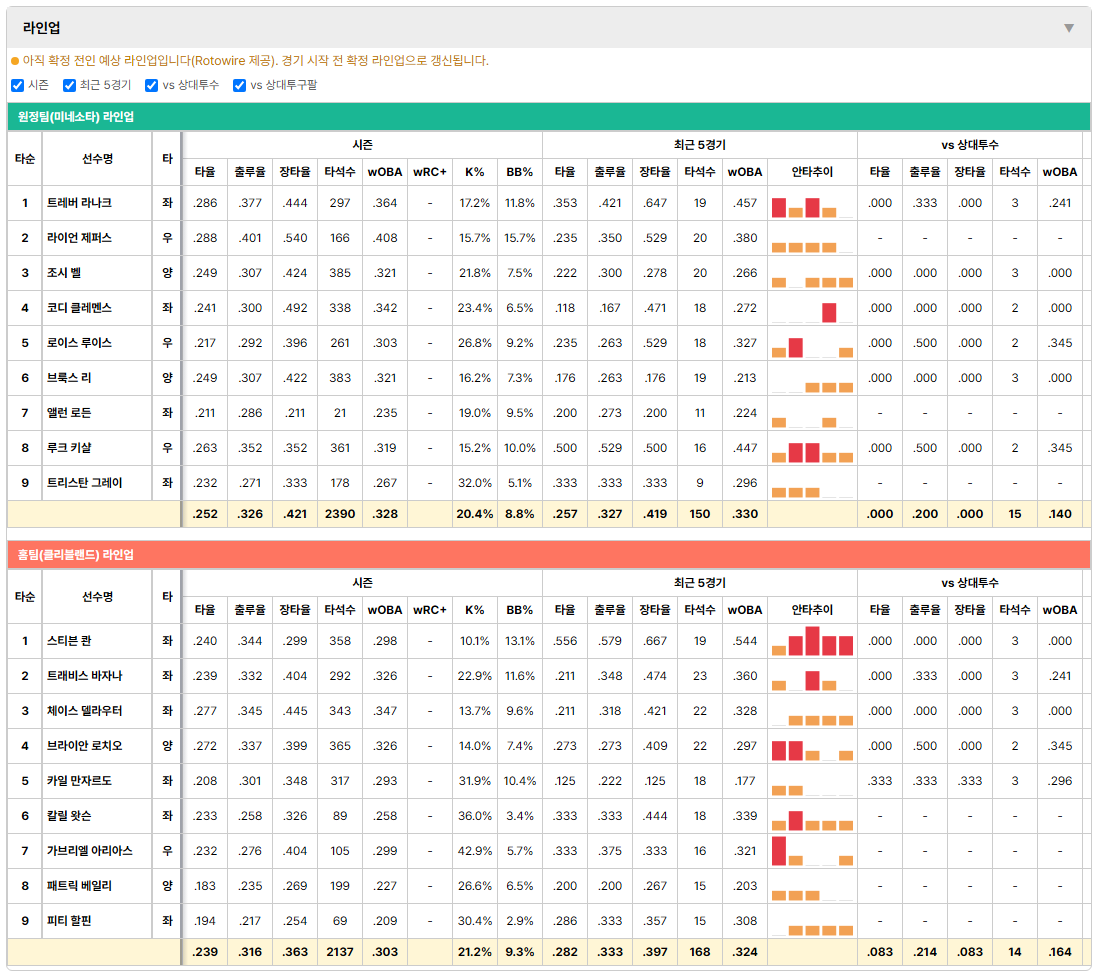Click player name 체이스 델라우터
The height and width of the screenshot is (977, 1098).
(x=84, y=711)
